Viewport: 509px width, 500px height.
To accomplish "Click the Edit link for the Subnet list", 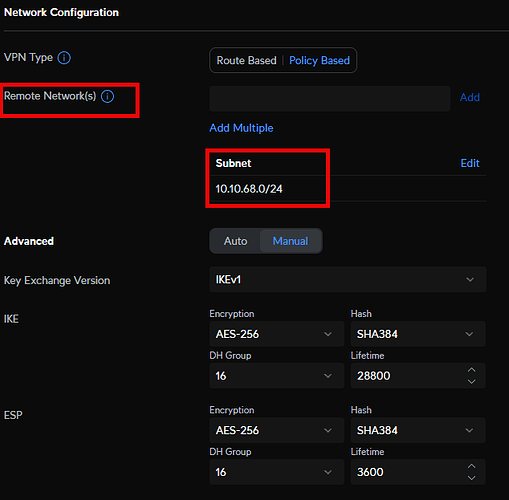I will 470,163.
